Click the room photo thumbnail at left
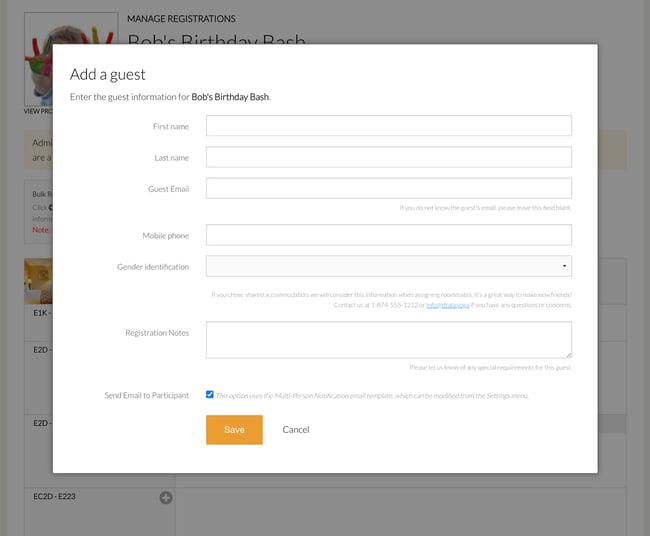 point(38,281)
